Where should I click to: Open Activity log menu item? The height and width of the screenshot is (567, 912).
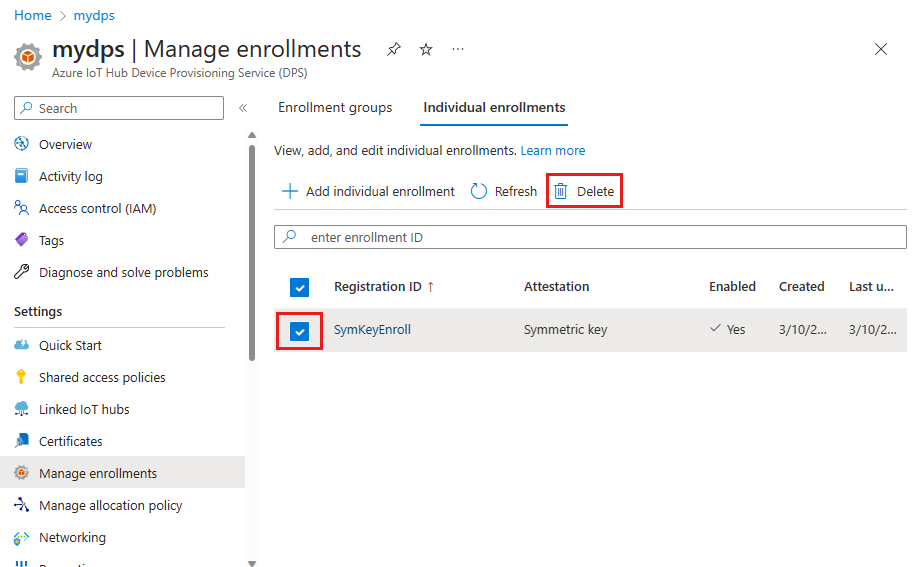[x=70, y=176]
